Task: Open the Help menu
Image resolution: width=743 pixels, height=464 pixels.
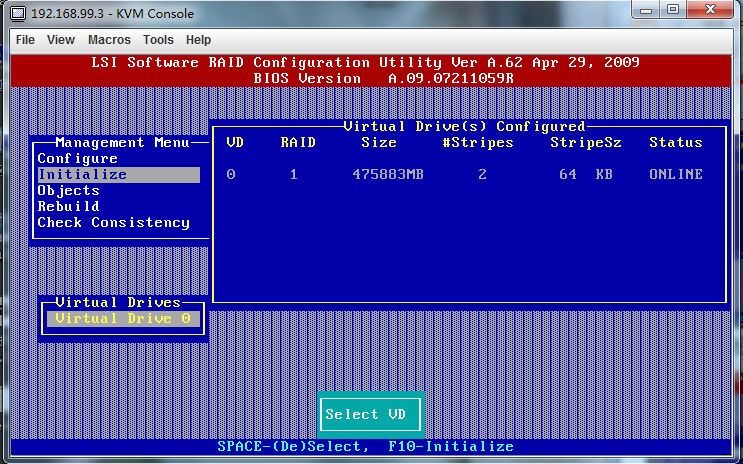Action: [x=198, y=40]
